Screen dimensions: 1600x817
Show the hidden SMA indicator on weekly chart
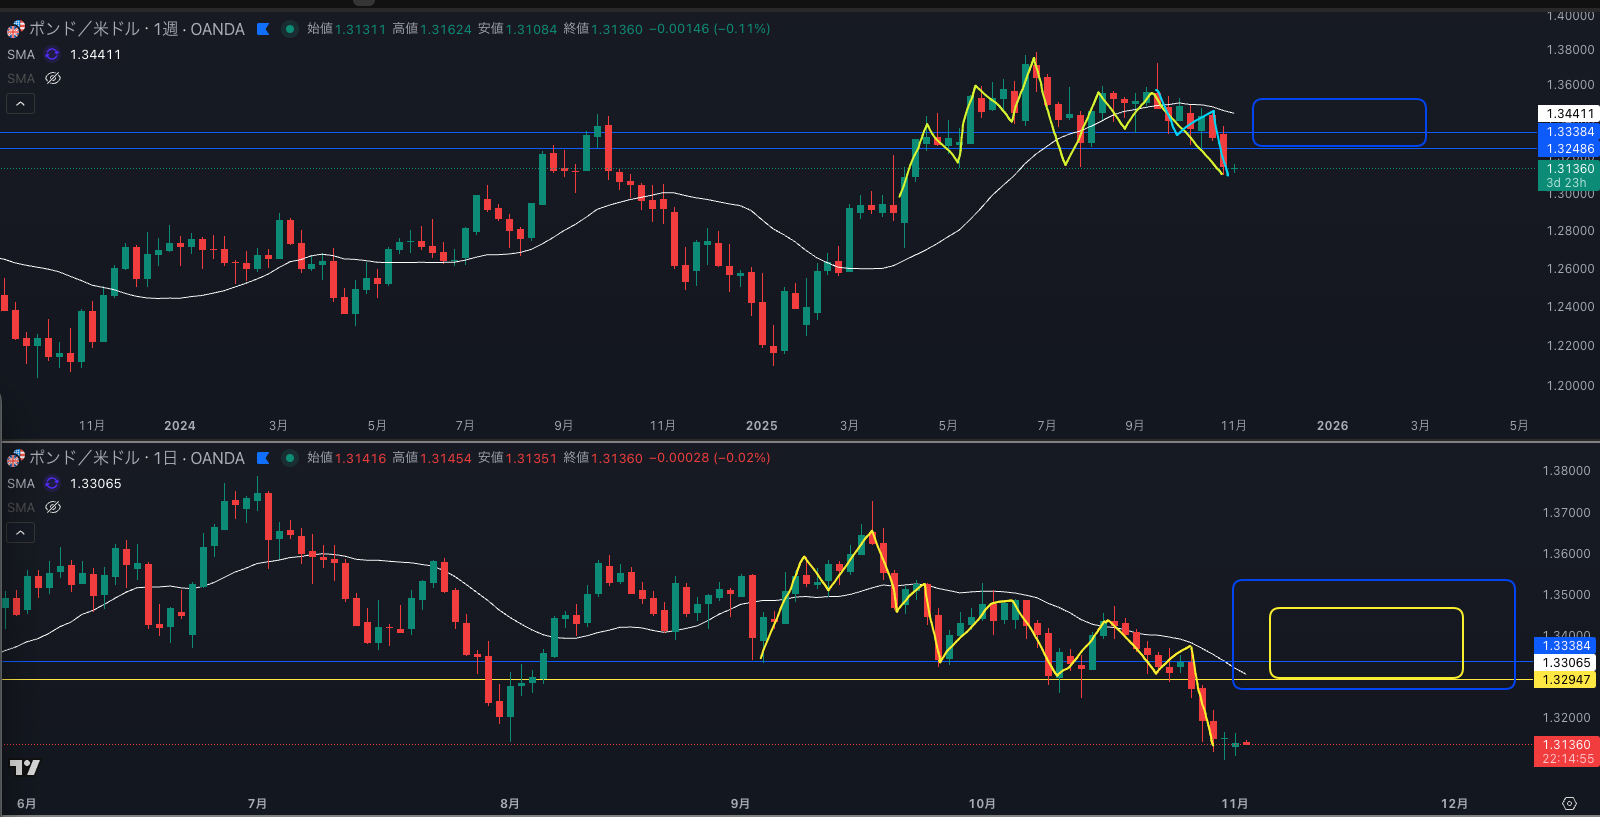click(x=53, y=78)
